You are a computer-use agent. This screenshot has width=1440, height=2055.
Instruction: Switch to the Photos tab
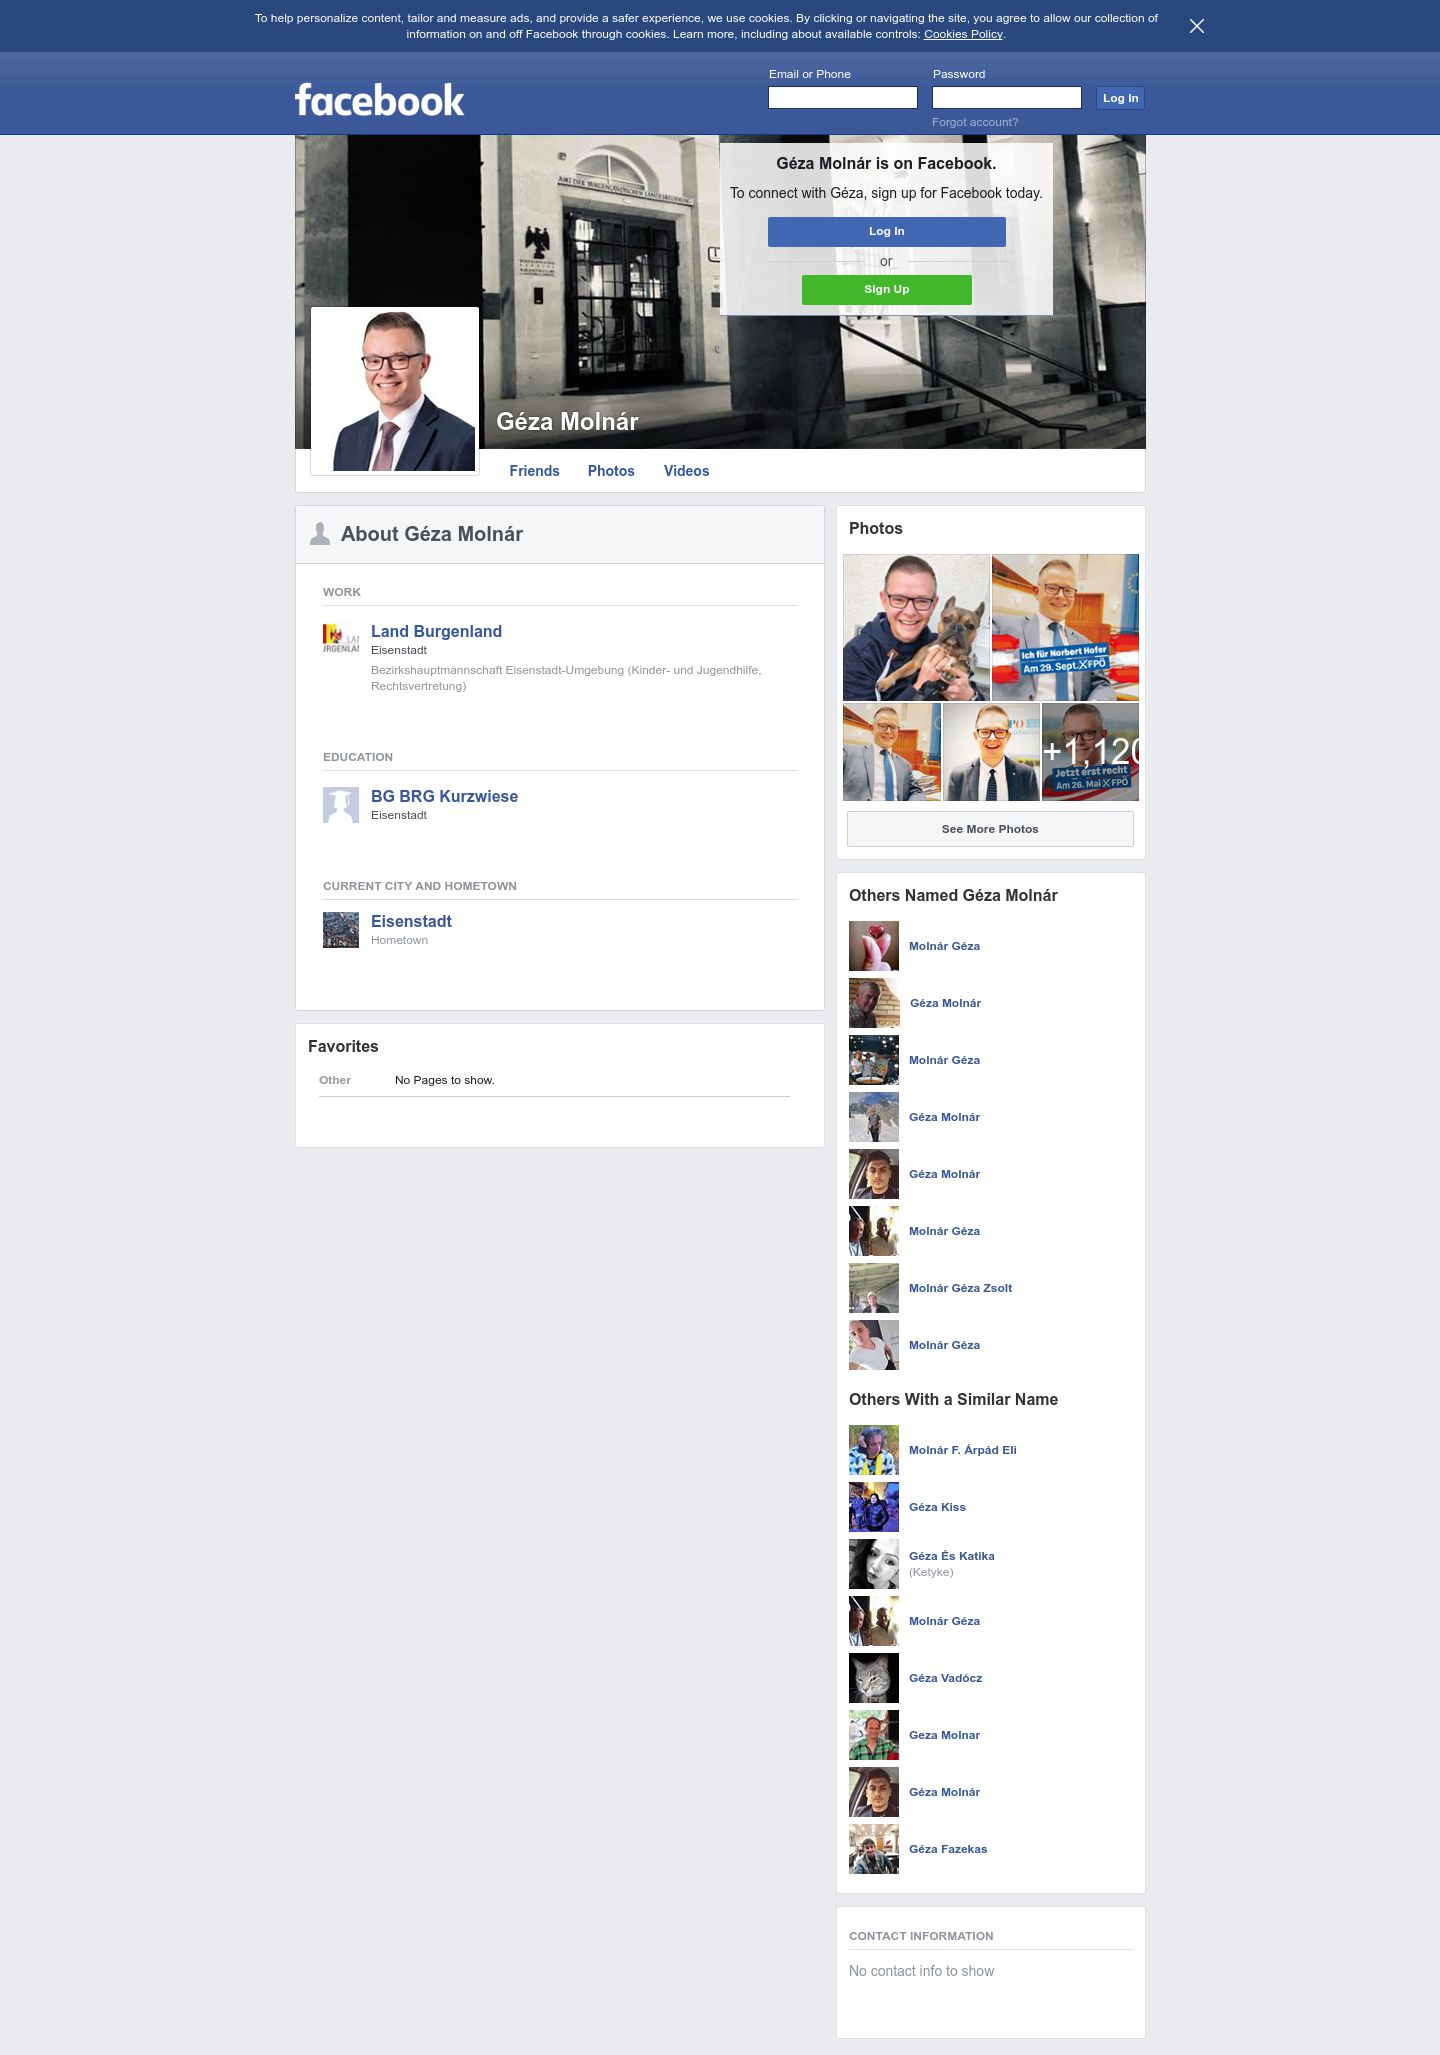click(x=611, y=471)
